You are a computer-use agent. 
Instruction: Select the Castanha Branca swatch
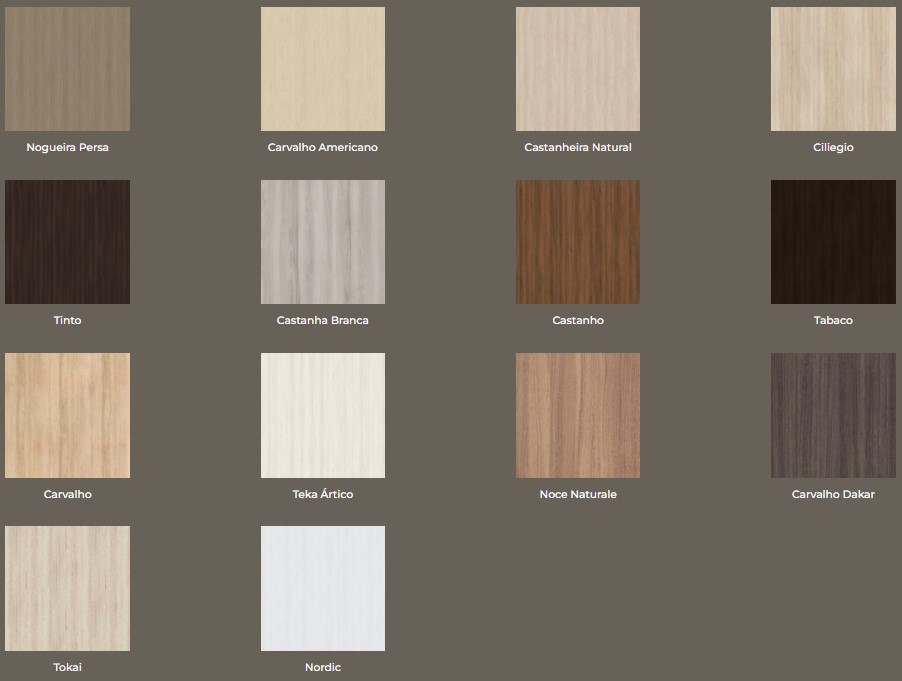coord(322,242)
